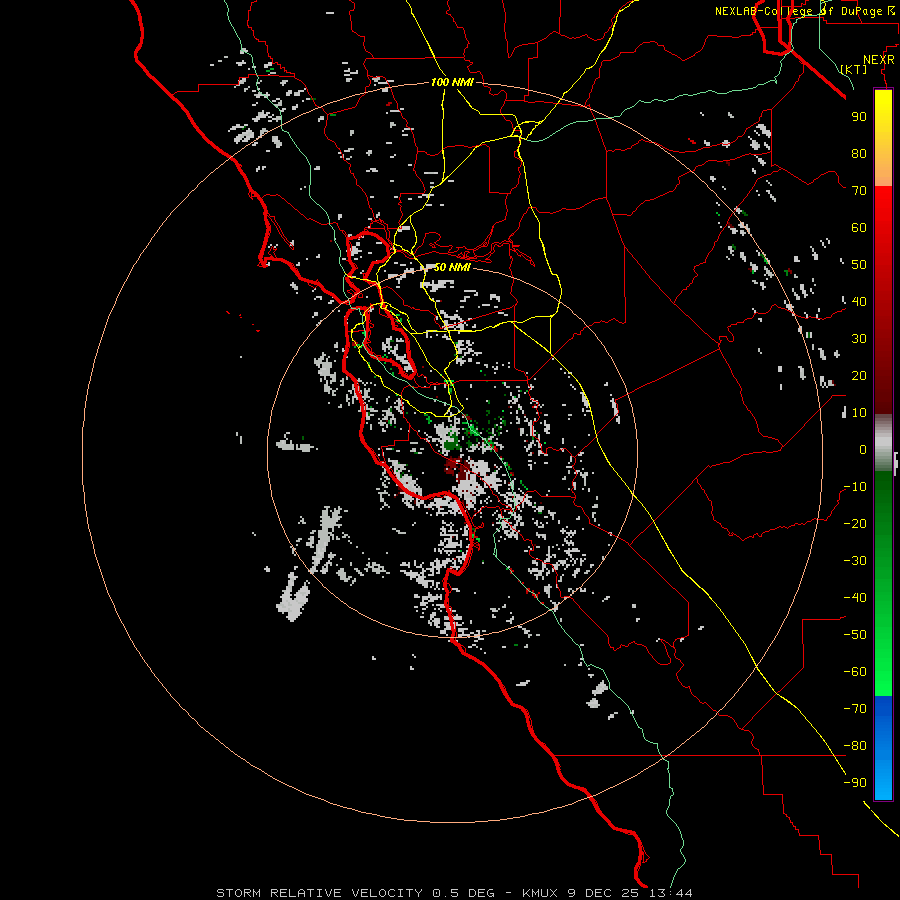This screenshot has height=900, width=900.
Task: Click the 9 DEC 25 date text
Action: (604, 893)
